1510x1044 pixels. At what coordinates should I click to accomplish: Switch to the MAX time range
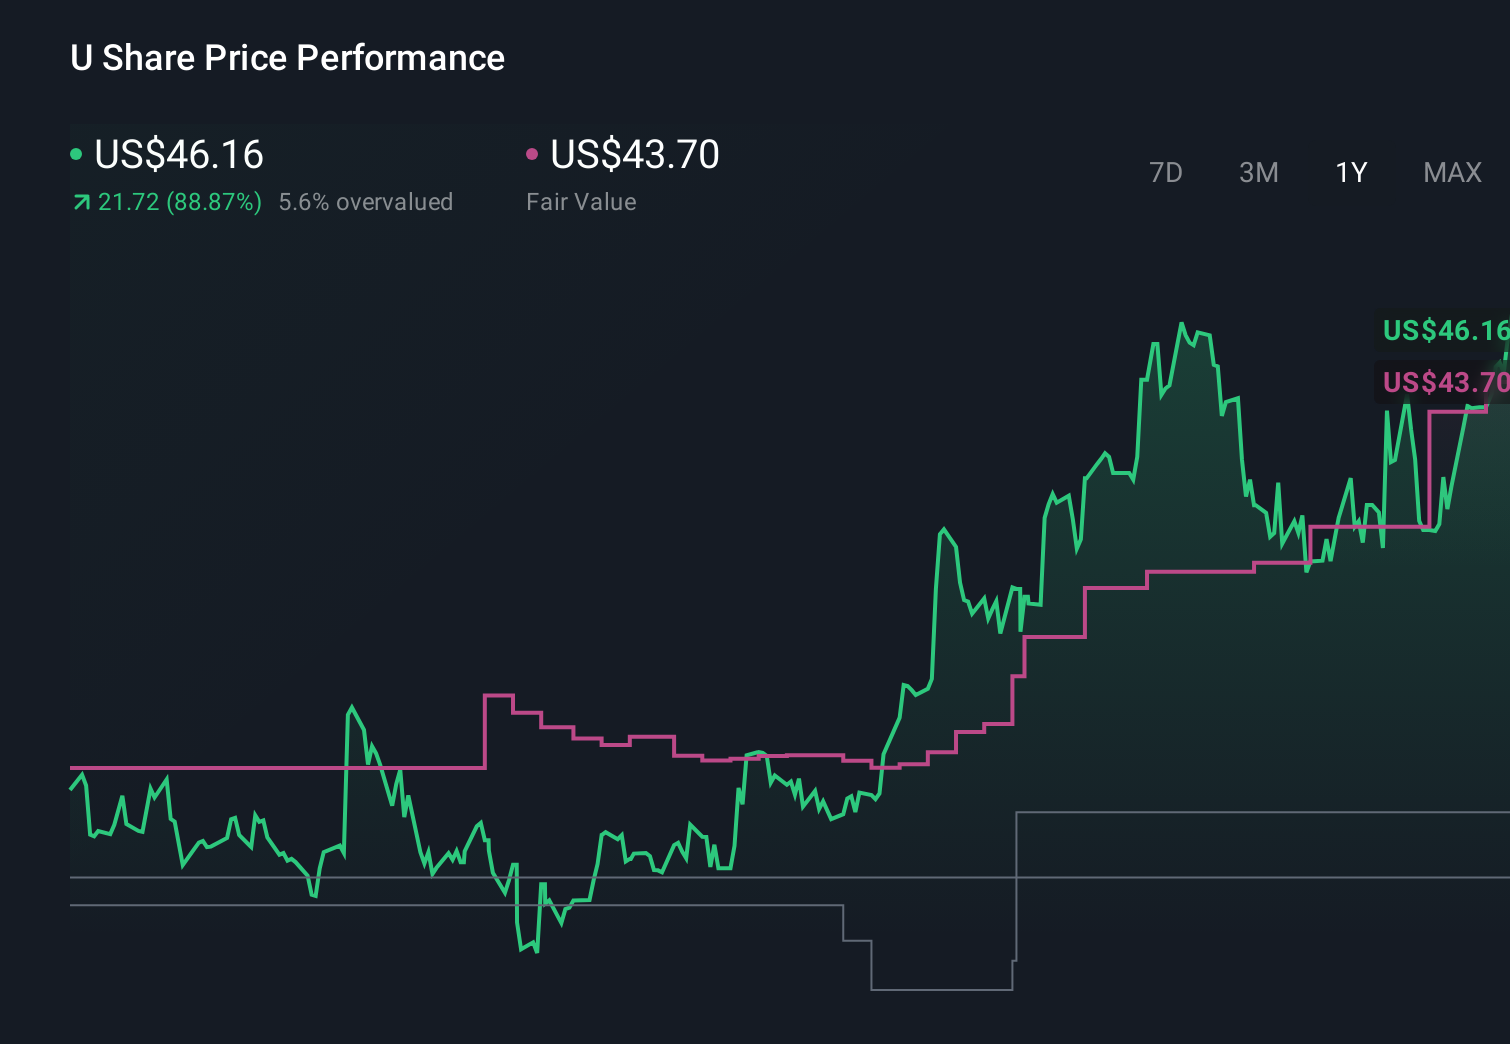(1452, 172)
